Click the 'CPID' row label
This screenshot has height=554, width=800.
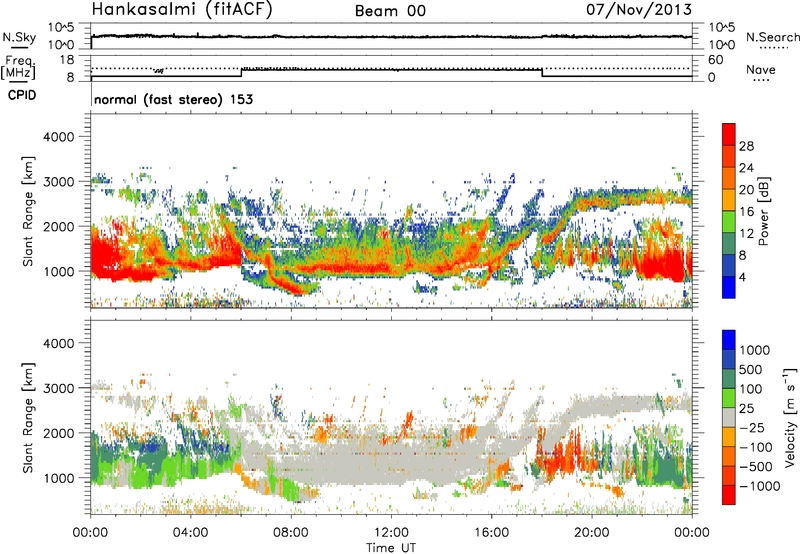[x=22, y=95]
